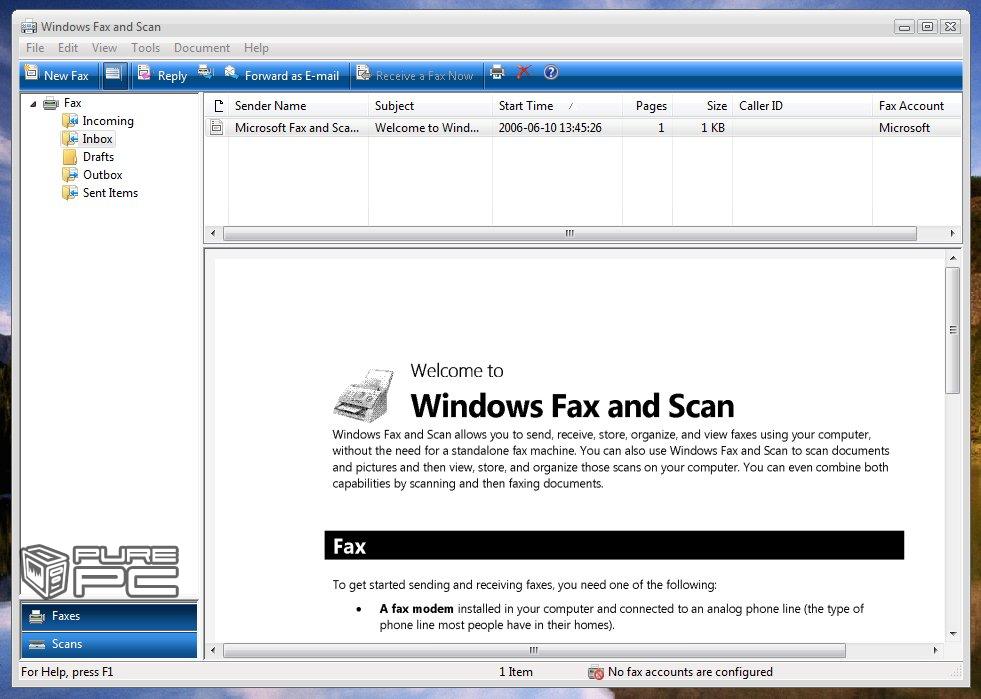Sort list by Fax Account column
The height and width of the screenshot is (699, 981).
[917, 106]
